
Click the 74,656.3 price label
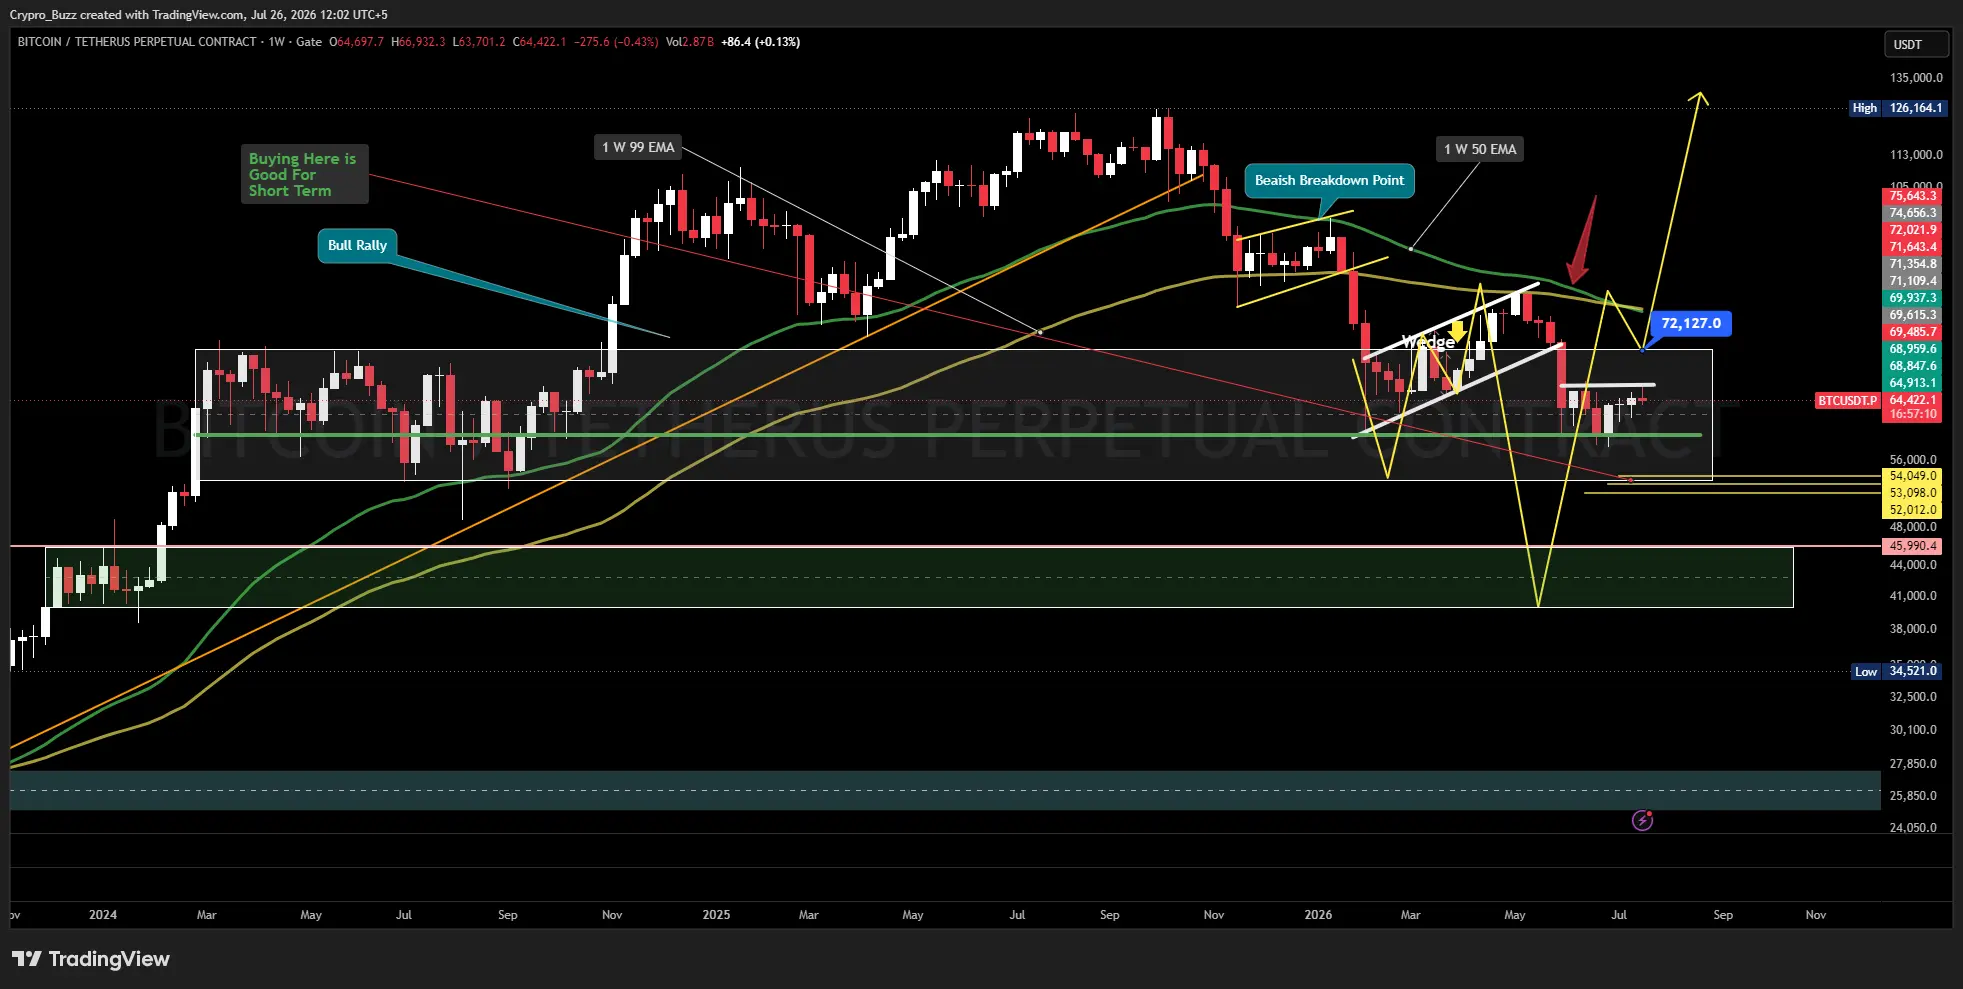1912,213
